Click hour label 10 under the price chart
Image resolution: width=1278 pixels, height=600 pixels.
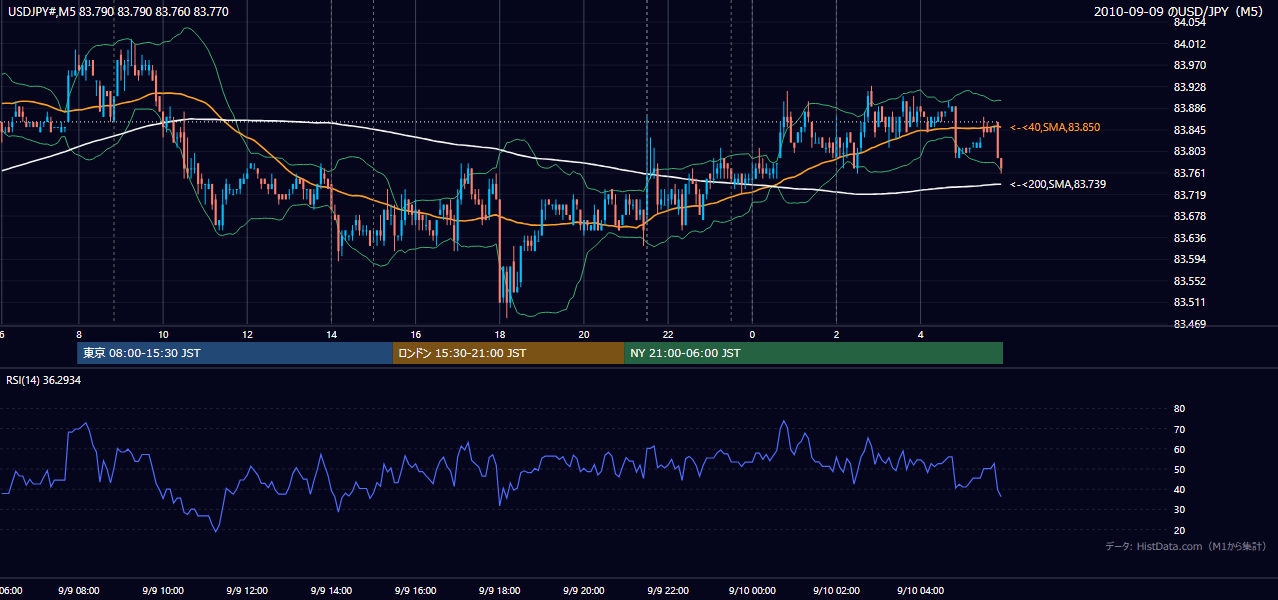point(163,335)
